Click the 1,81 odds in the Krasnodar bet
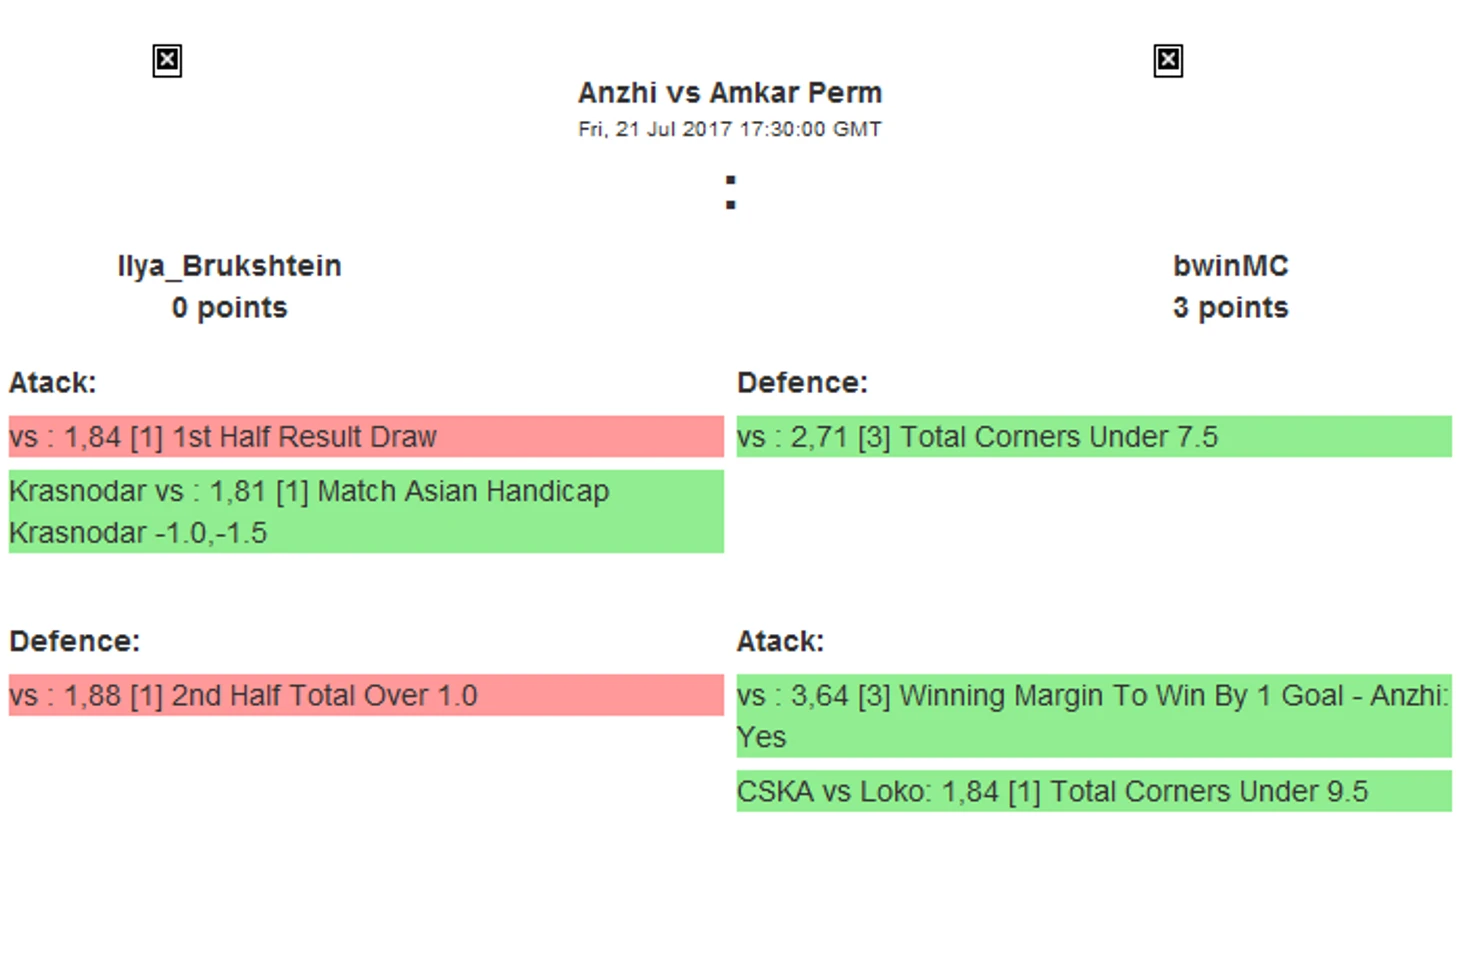This screenshot has height=959, width=1460. pos(237,492)
